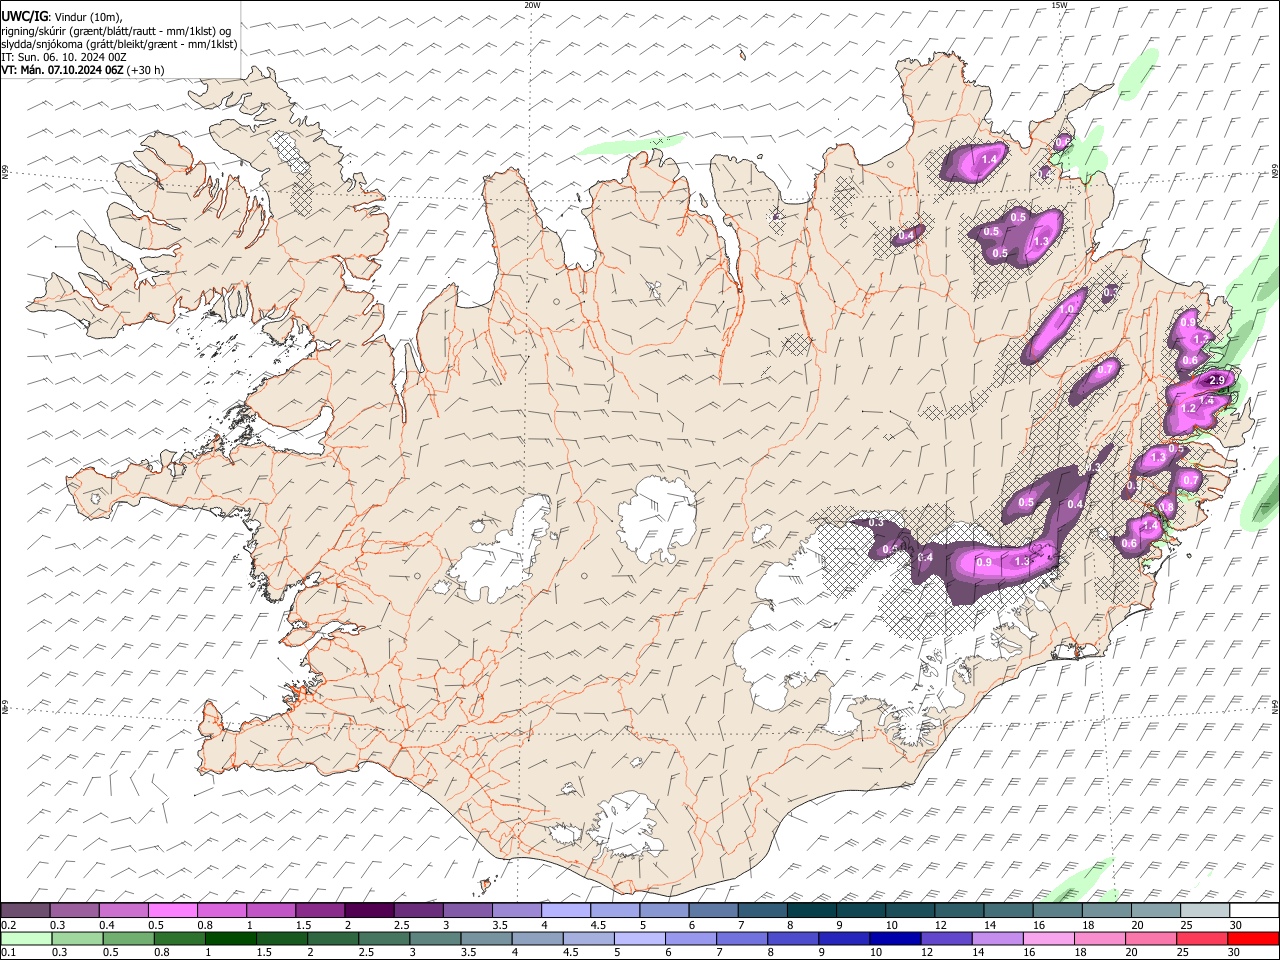Image resolution: width=1280 pixels, height=960 pixels.
Task: Click the '2.9' snowfall value on the map
Action: 1217,380
